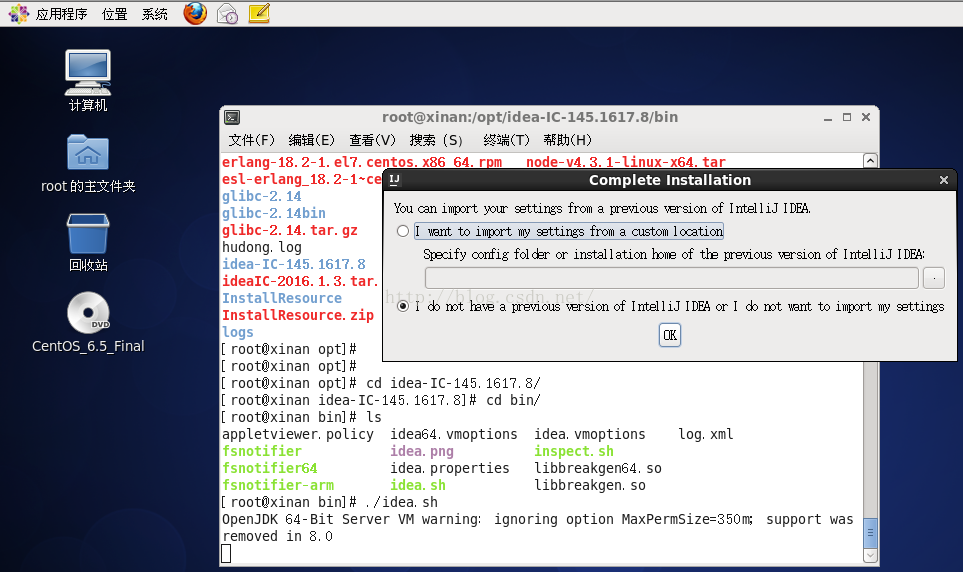Open the terminal 终端(T) menu
Viewport: 963px width, 572px height.
tap(506, 140)
